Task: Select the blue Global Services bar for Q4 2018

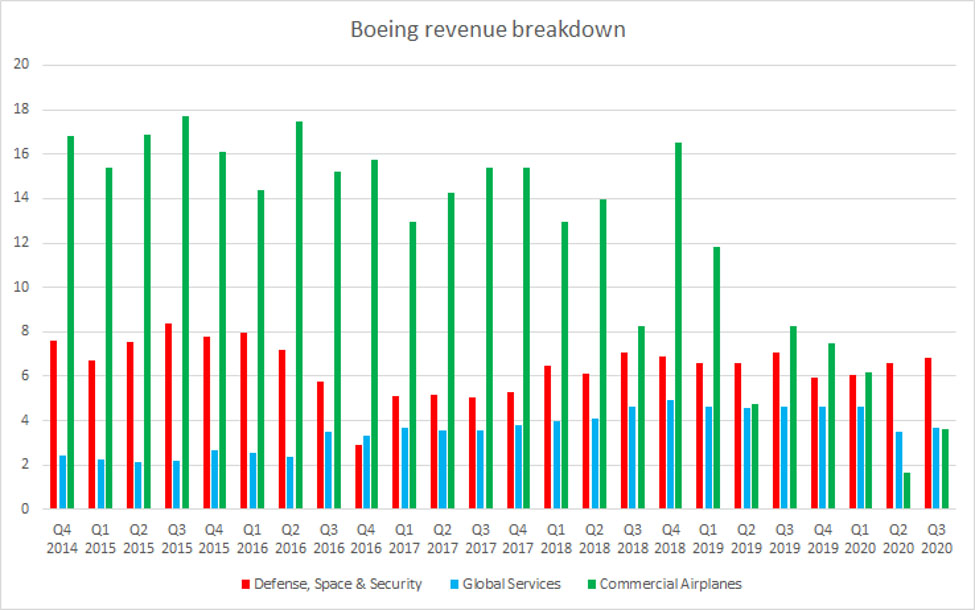Action: point(670,455)
